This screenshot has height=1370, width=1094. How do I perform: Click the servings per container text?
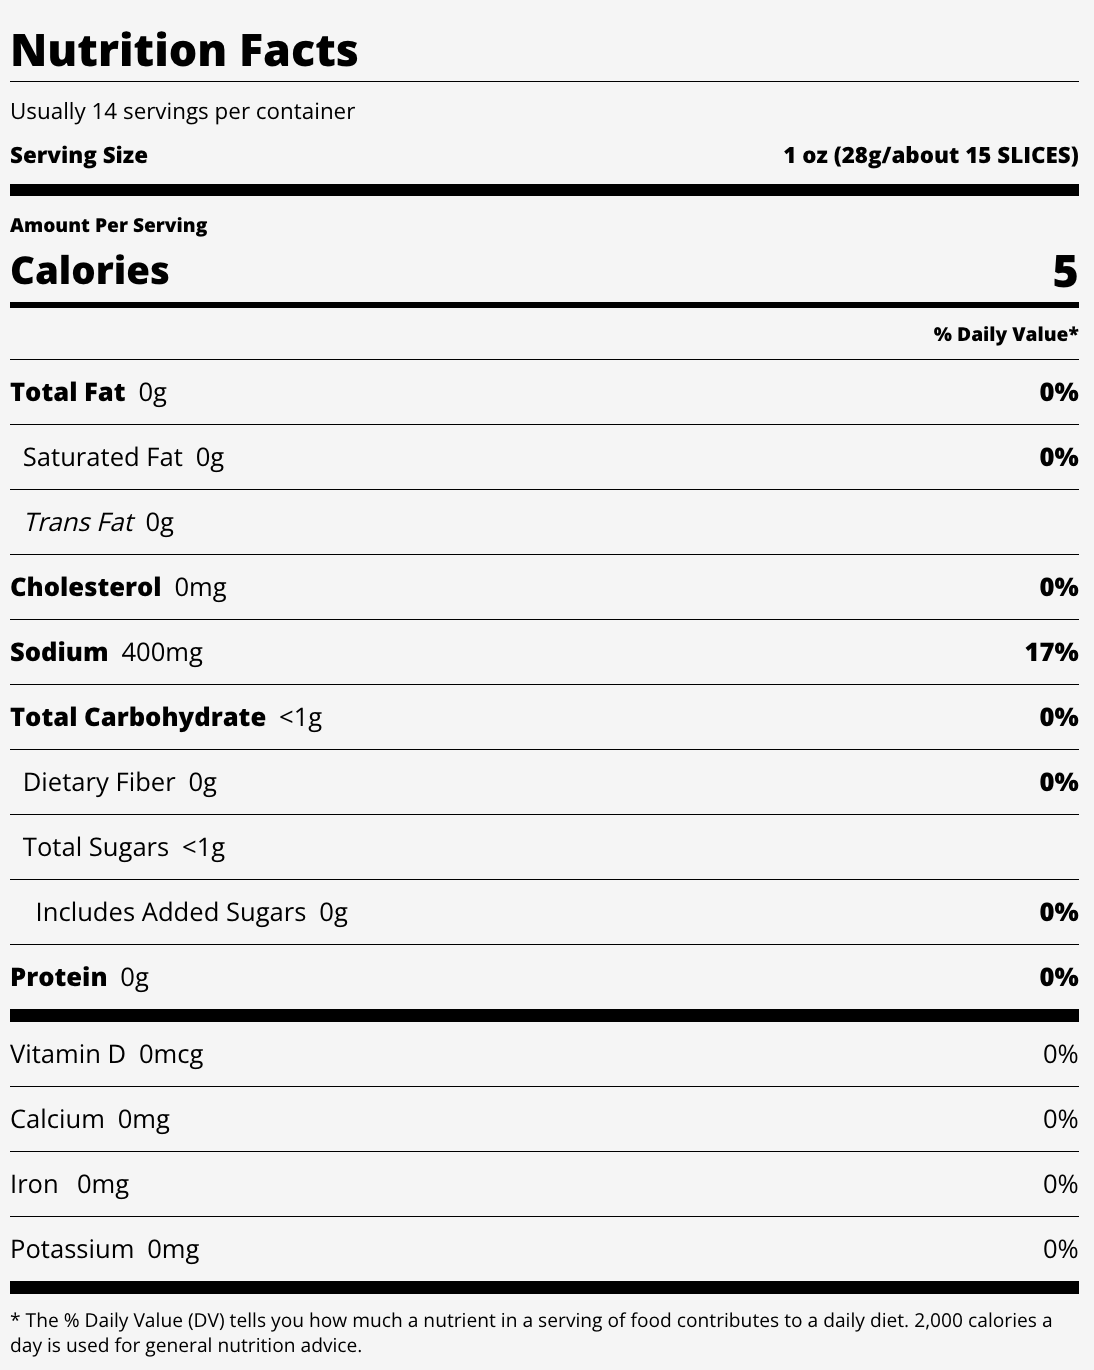[x=182, y=111]
